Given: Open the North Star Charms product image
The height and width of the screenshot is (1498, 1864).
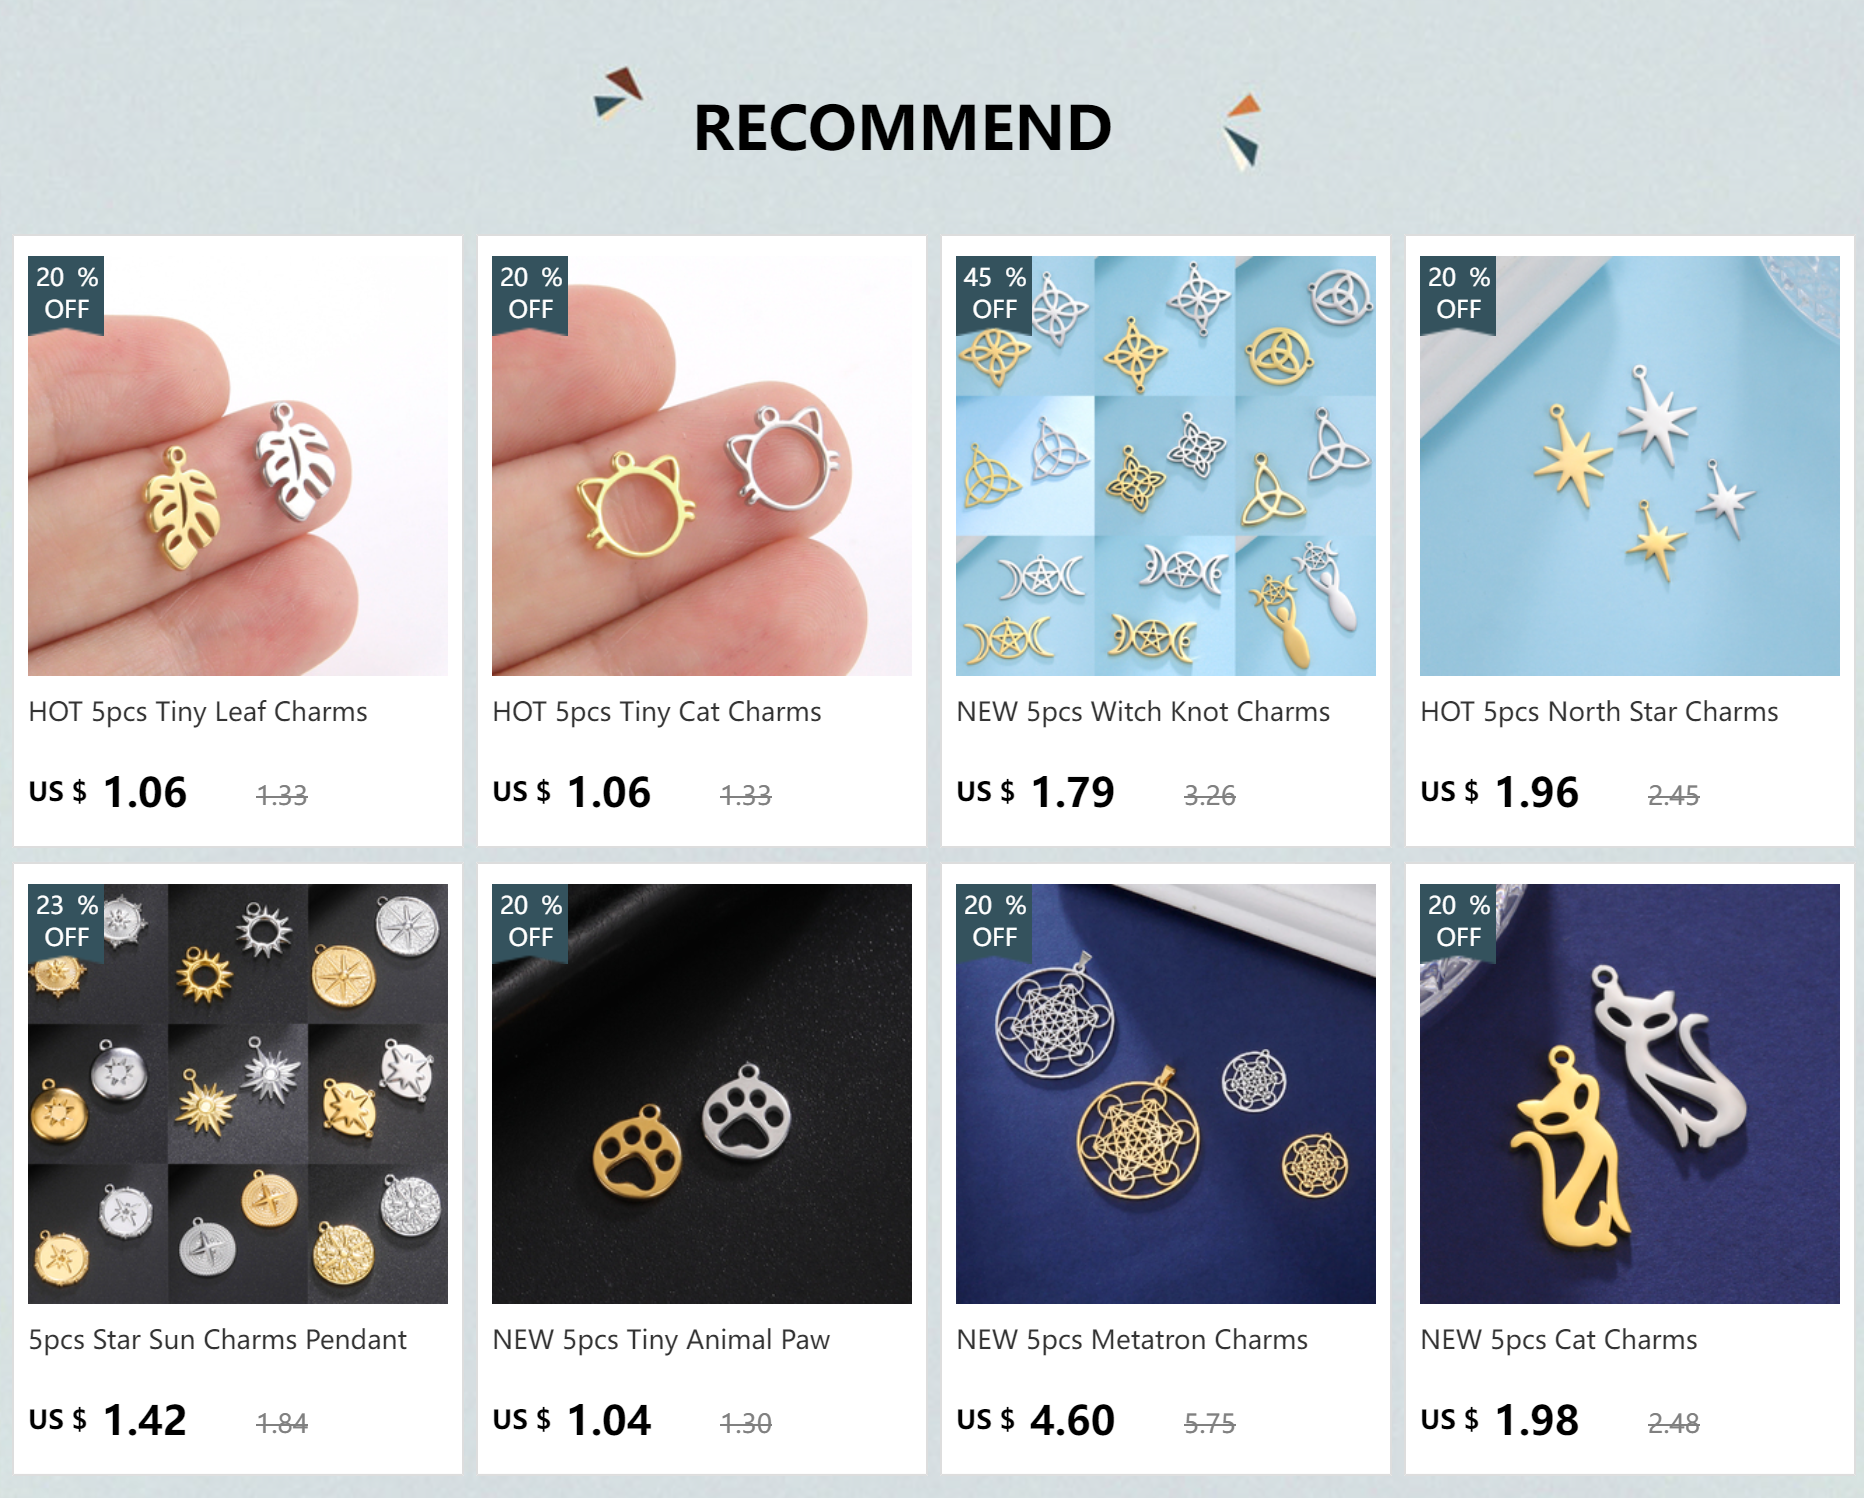Looking at the screenshot, I should pos(1630,466).
